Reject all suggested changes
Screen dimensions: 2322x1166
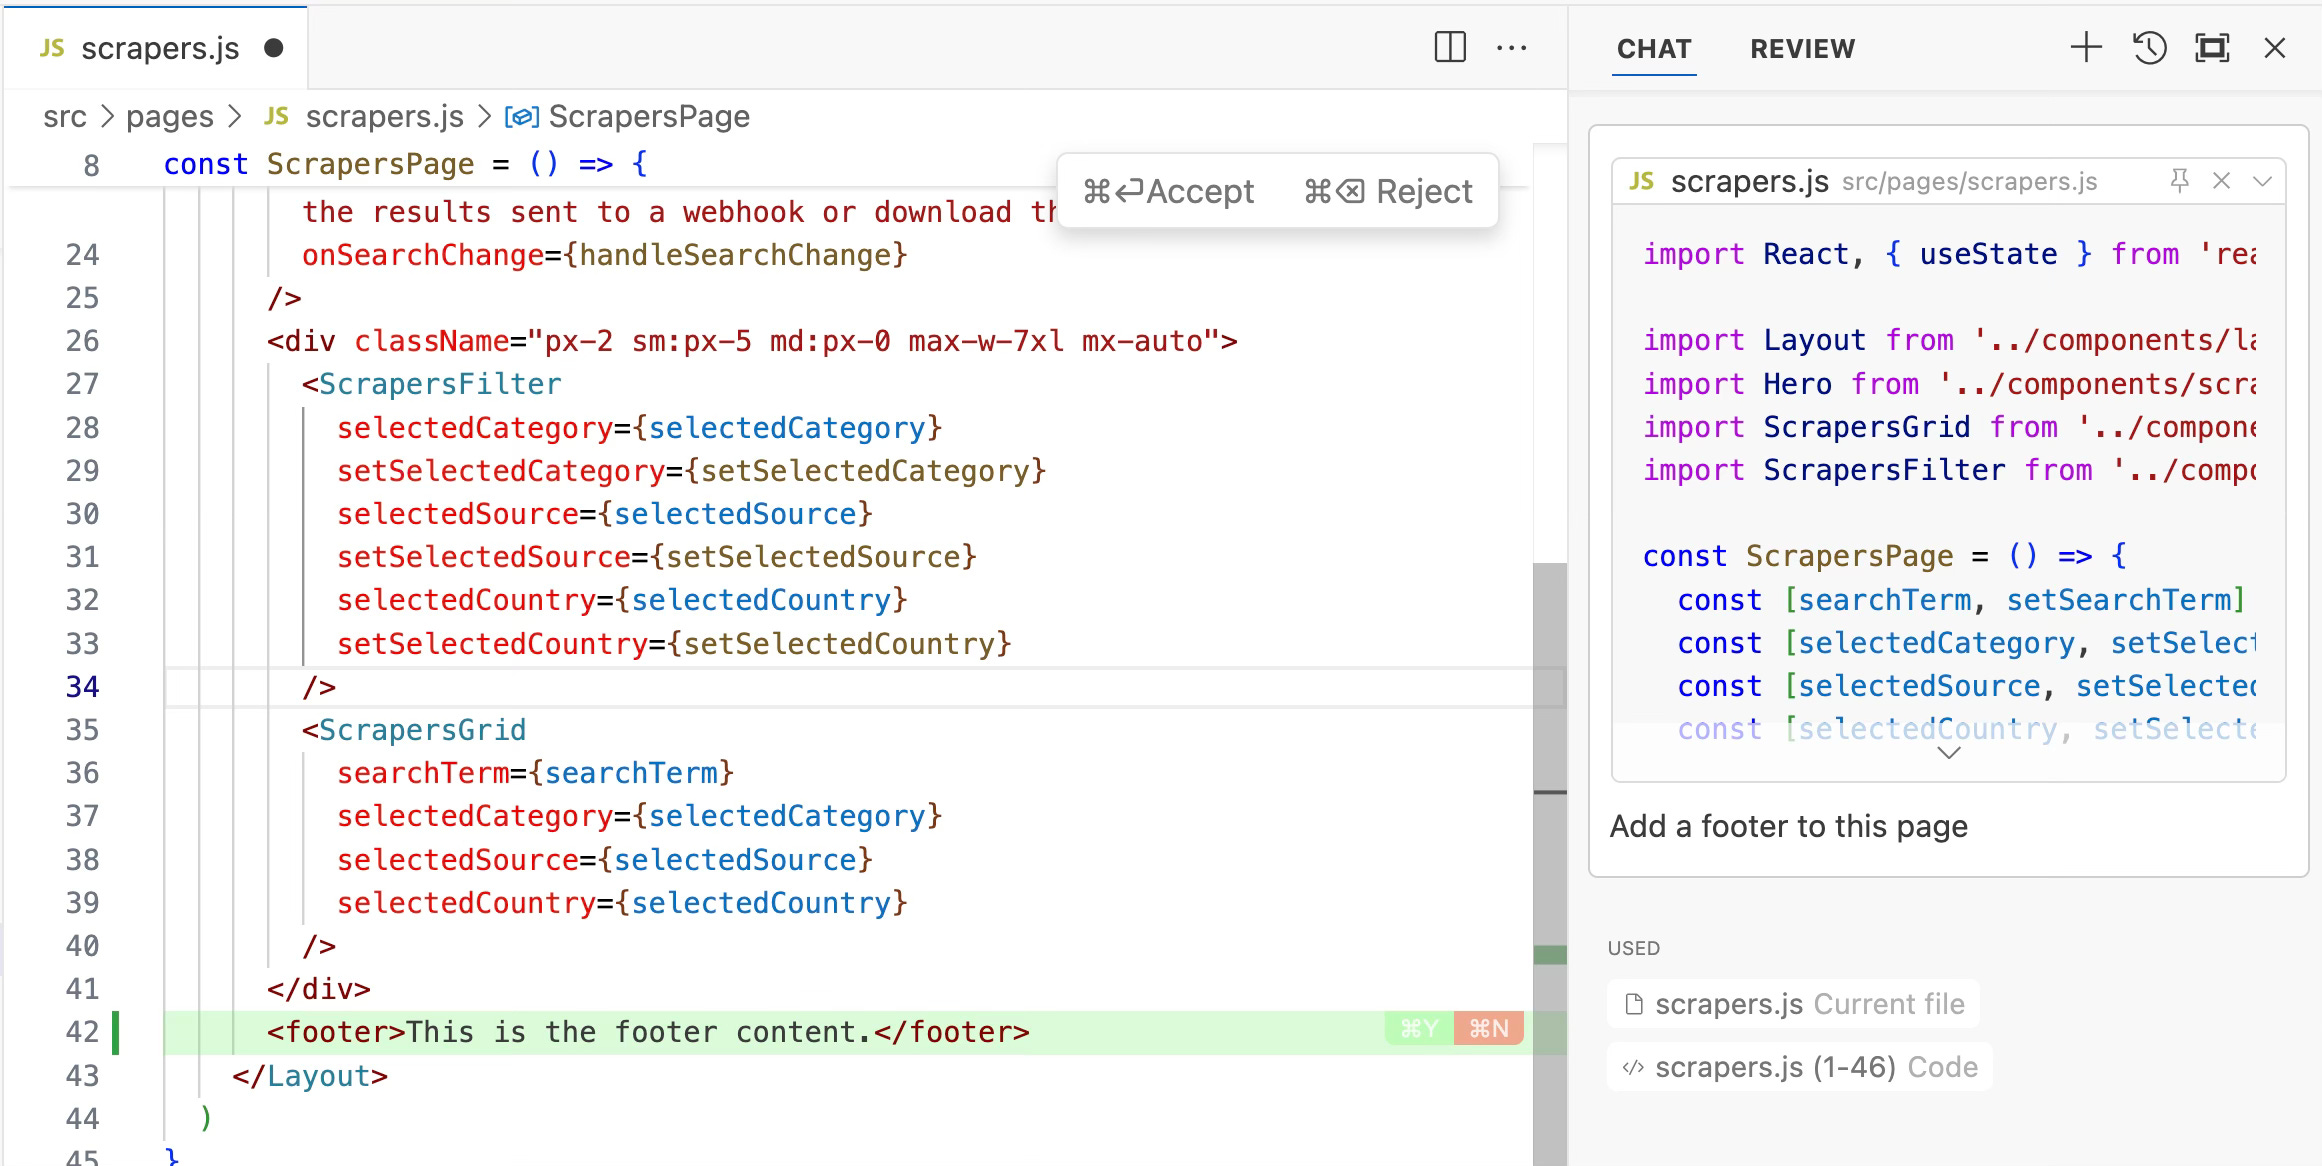(x=1388, y=191)
